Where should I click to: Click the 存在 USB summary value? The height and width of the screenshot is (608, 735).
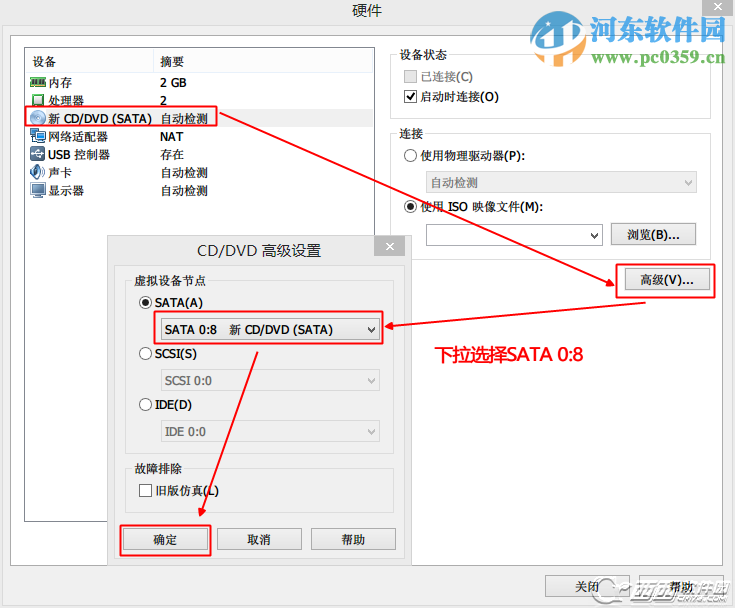172,154
